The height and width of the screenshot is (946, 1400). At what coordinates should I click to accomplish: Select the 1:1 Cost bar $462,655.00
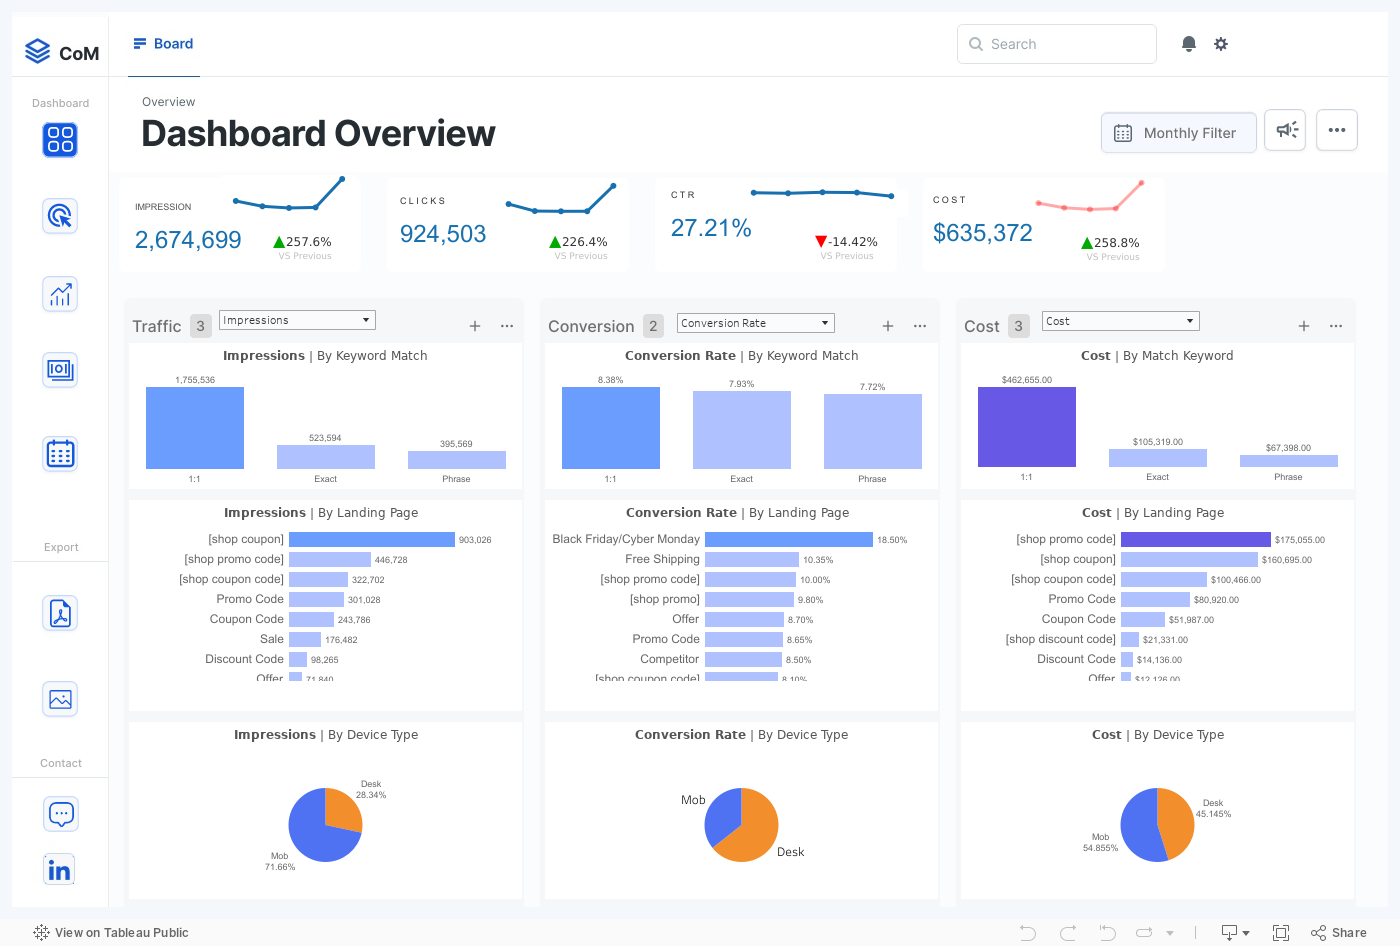1027,427
